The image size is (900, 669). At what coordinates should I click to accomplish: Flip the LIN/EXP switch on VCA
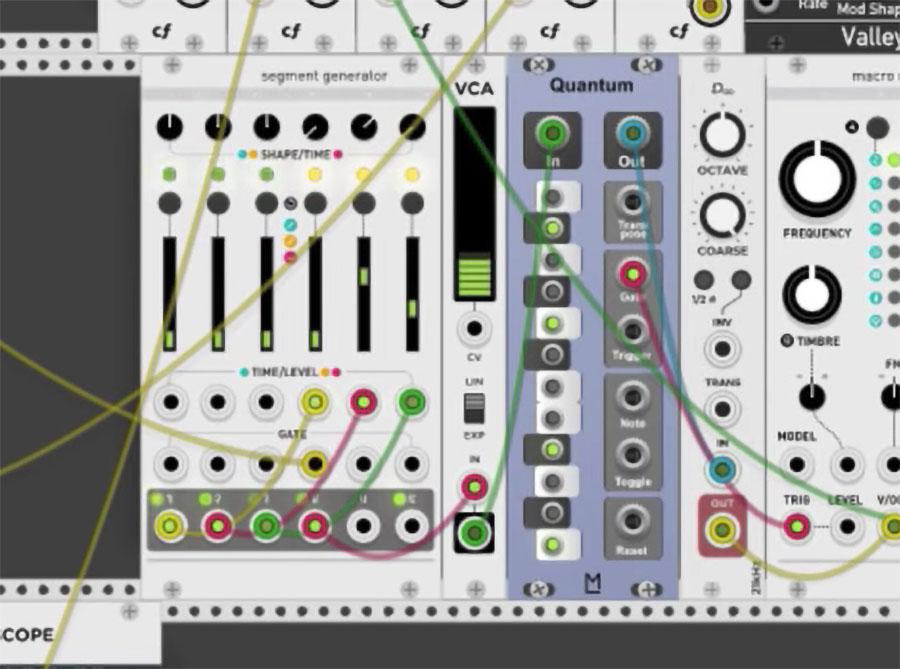coord(474,409)
